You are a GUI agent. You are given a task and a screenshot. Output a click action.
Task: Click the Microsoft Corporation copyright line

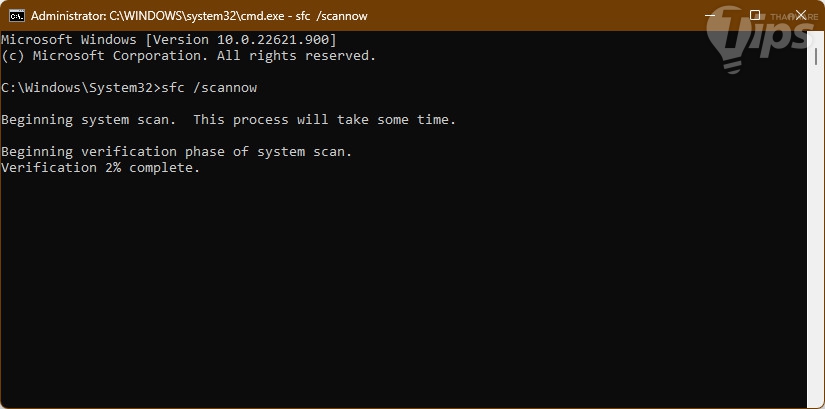pos(188,55)
